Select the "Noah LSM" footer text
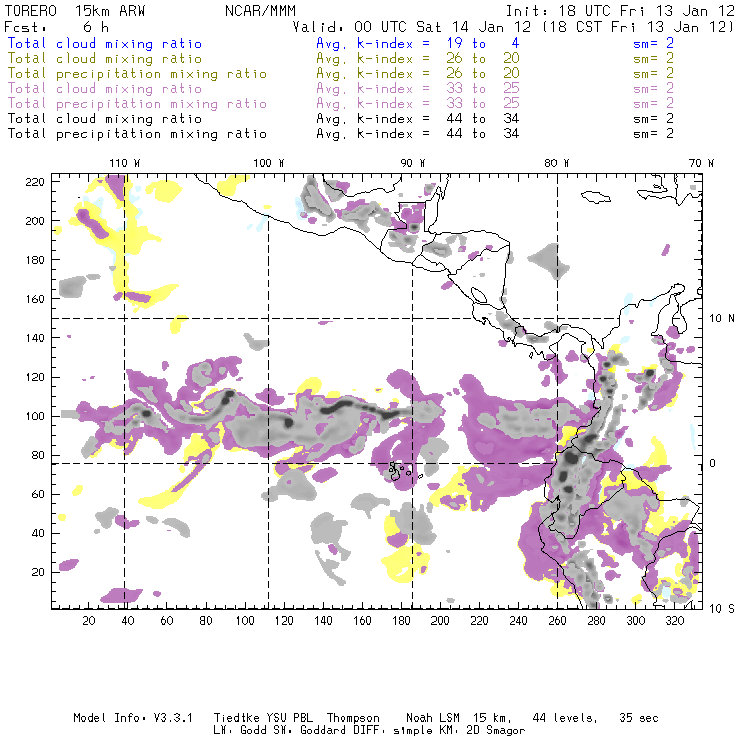The width and height of the screenshot is (740, 740). (x=433, y=718)
